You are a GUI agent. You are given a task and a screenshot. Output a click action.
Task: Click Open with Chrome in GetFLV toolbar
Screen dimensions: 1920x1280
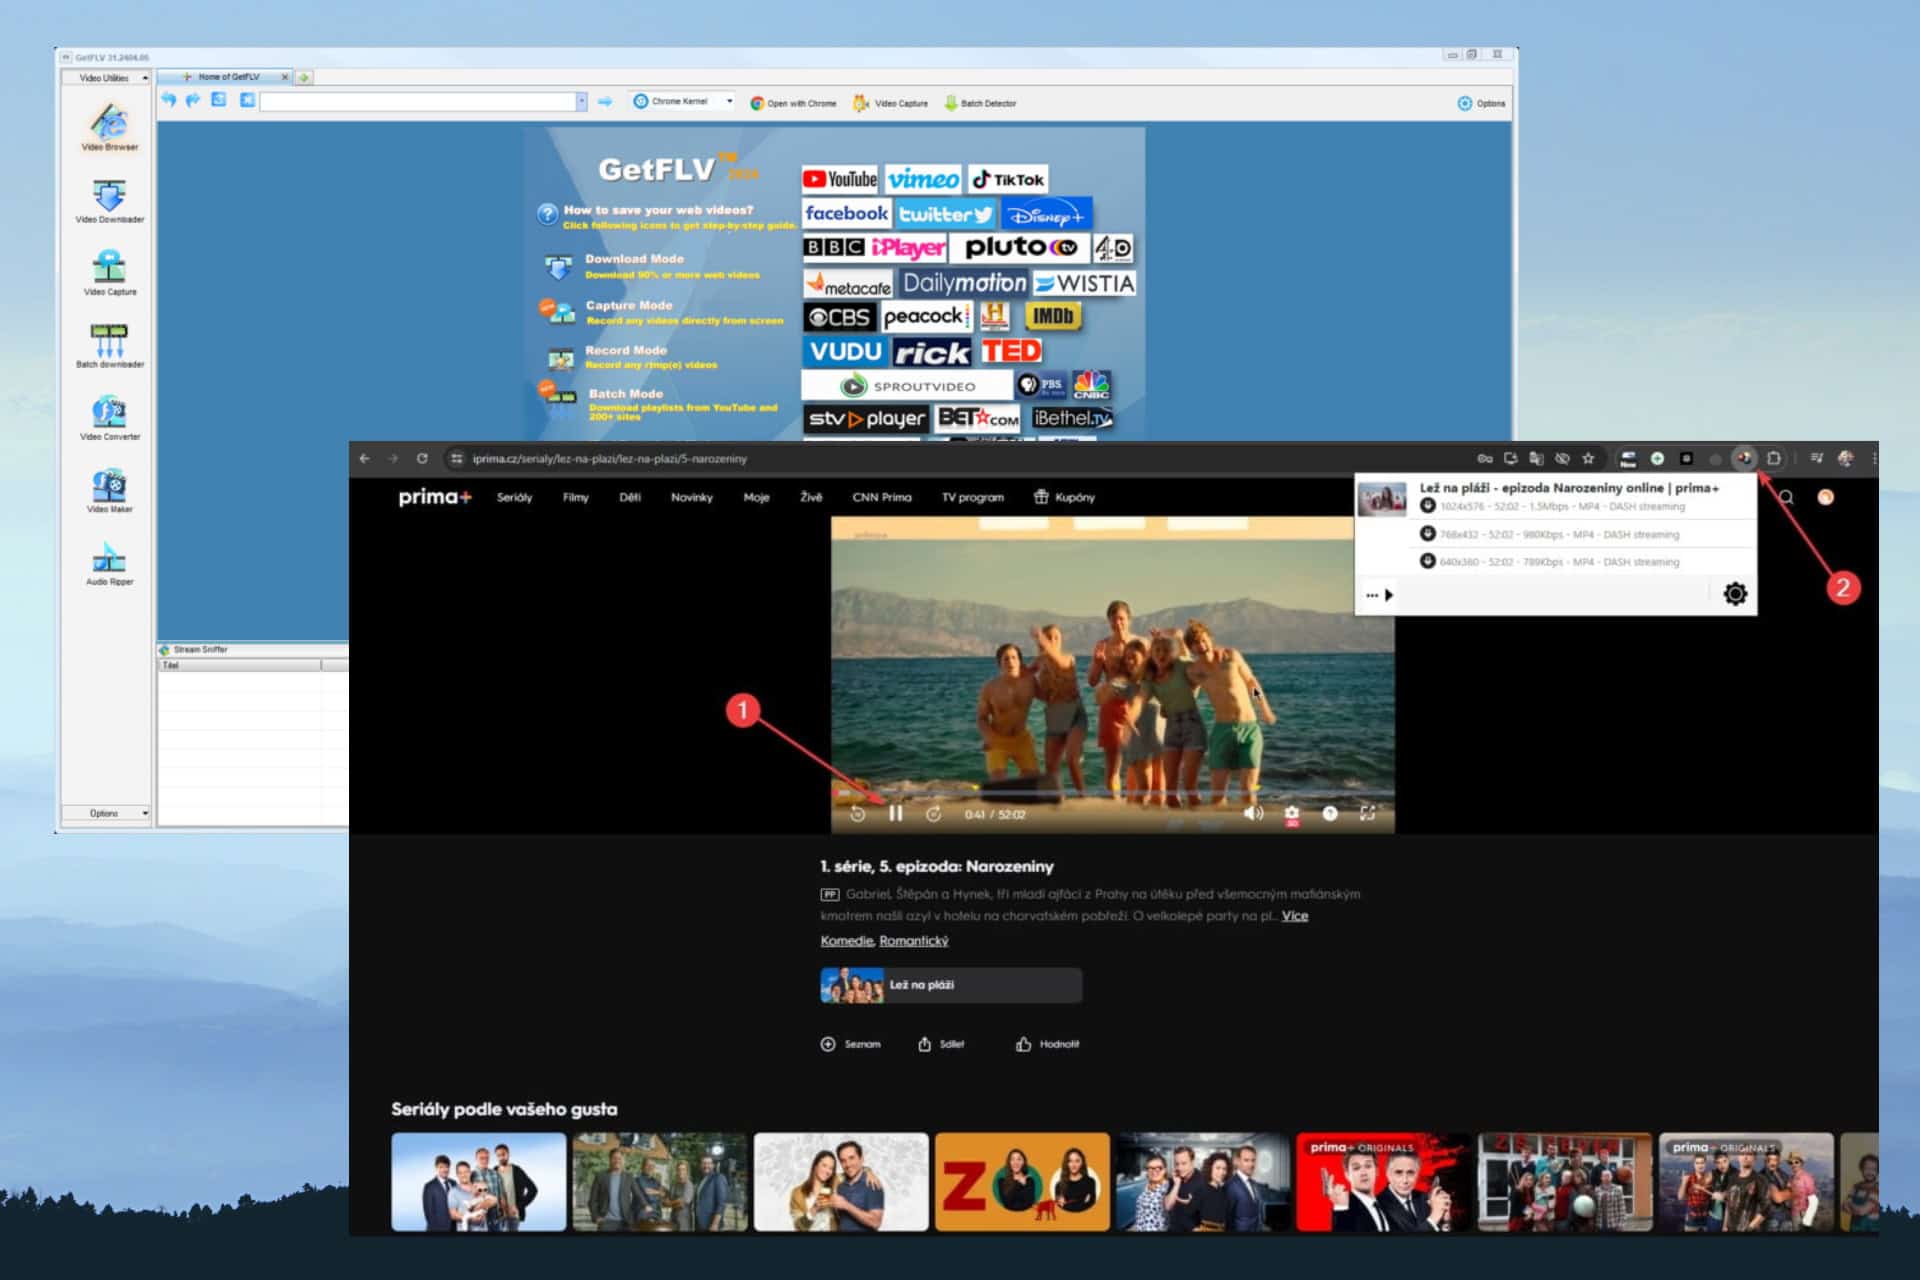click(794, 103)
